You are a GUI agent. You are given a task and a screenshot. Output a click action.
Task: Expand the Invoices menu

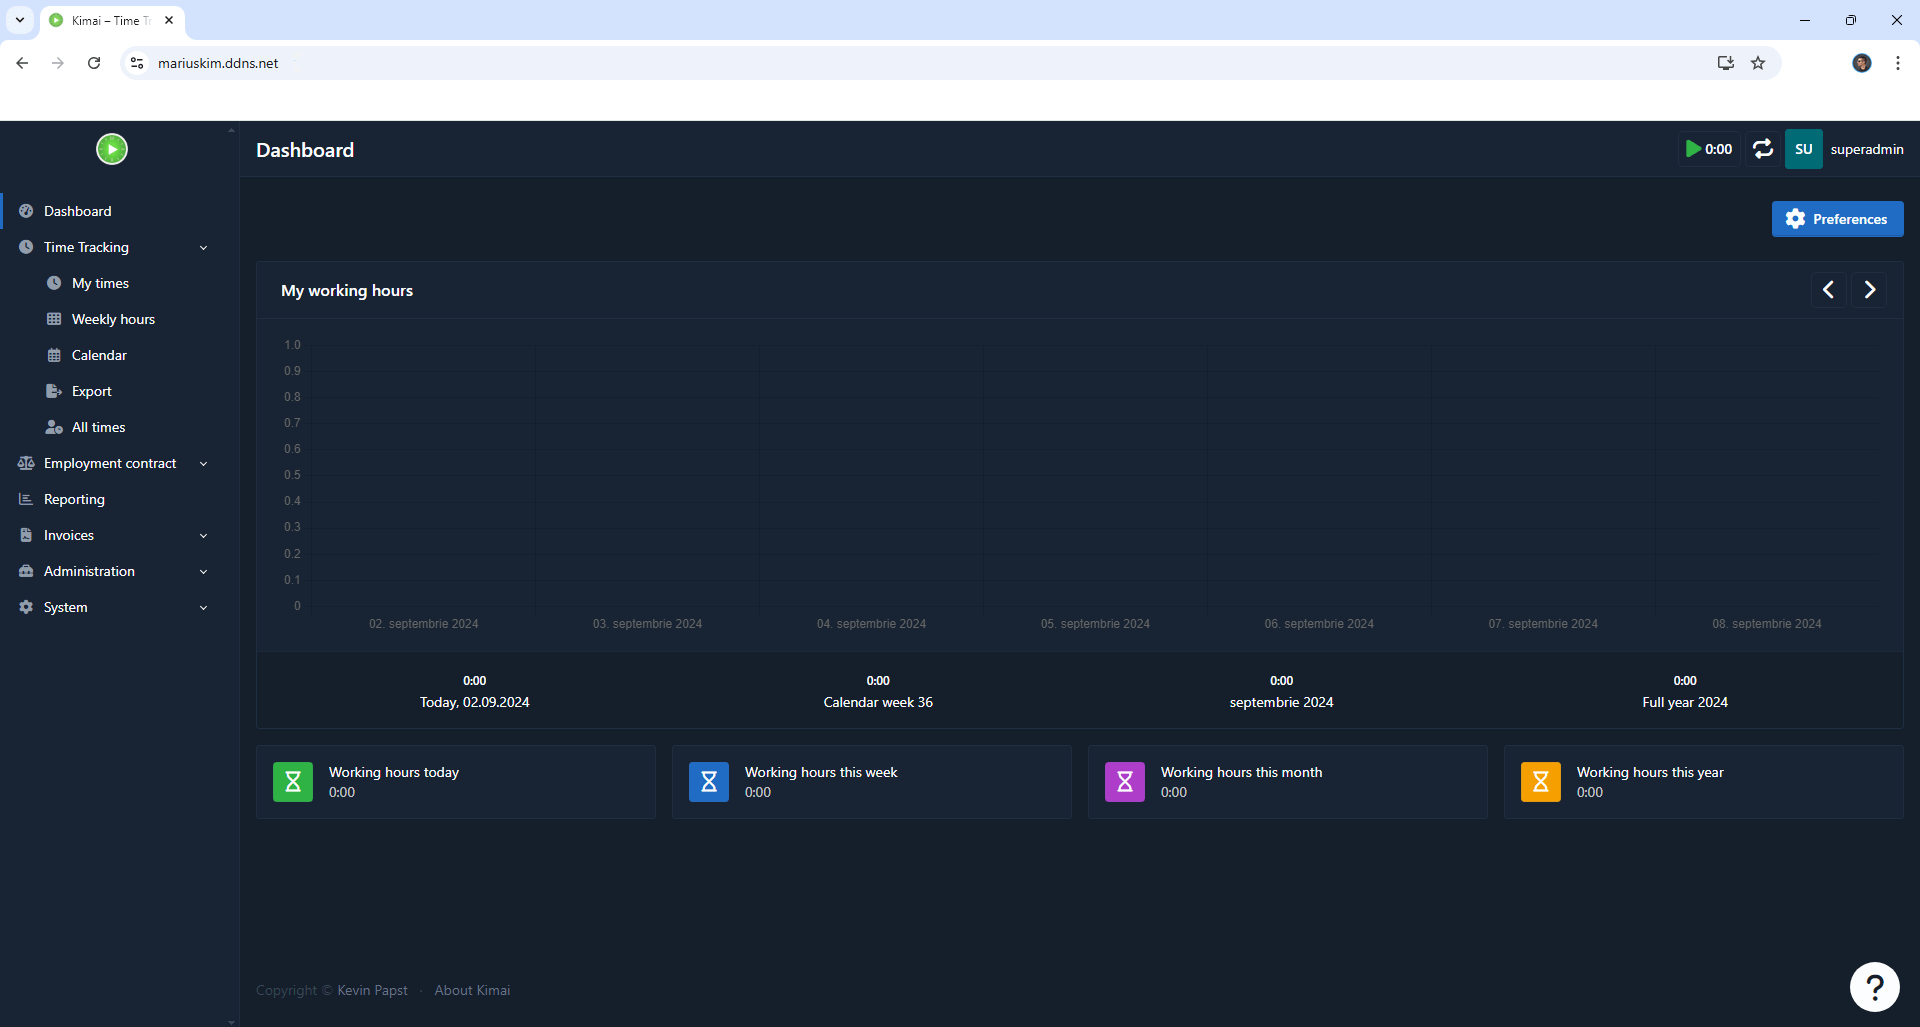point(203,535)
